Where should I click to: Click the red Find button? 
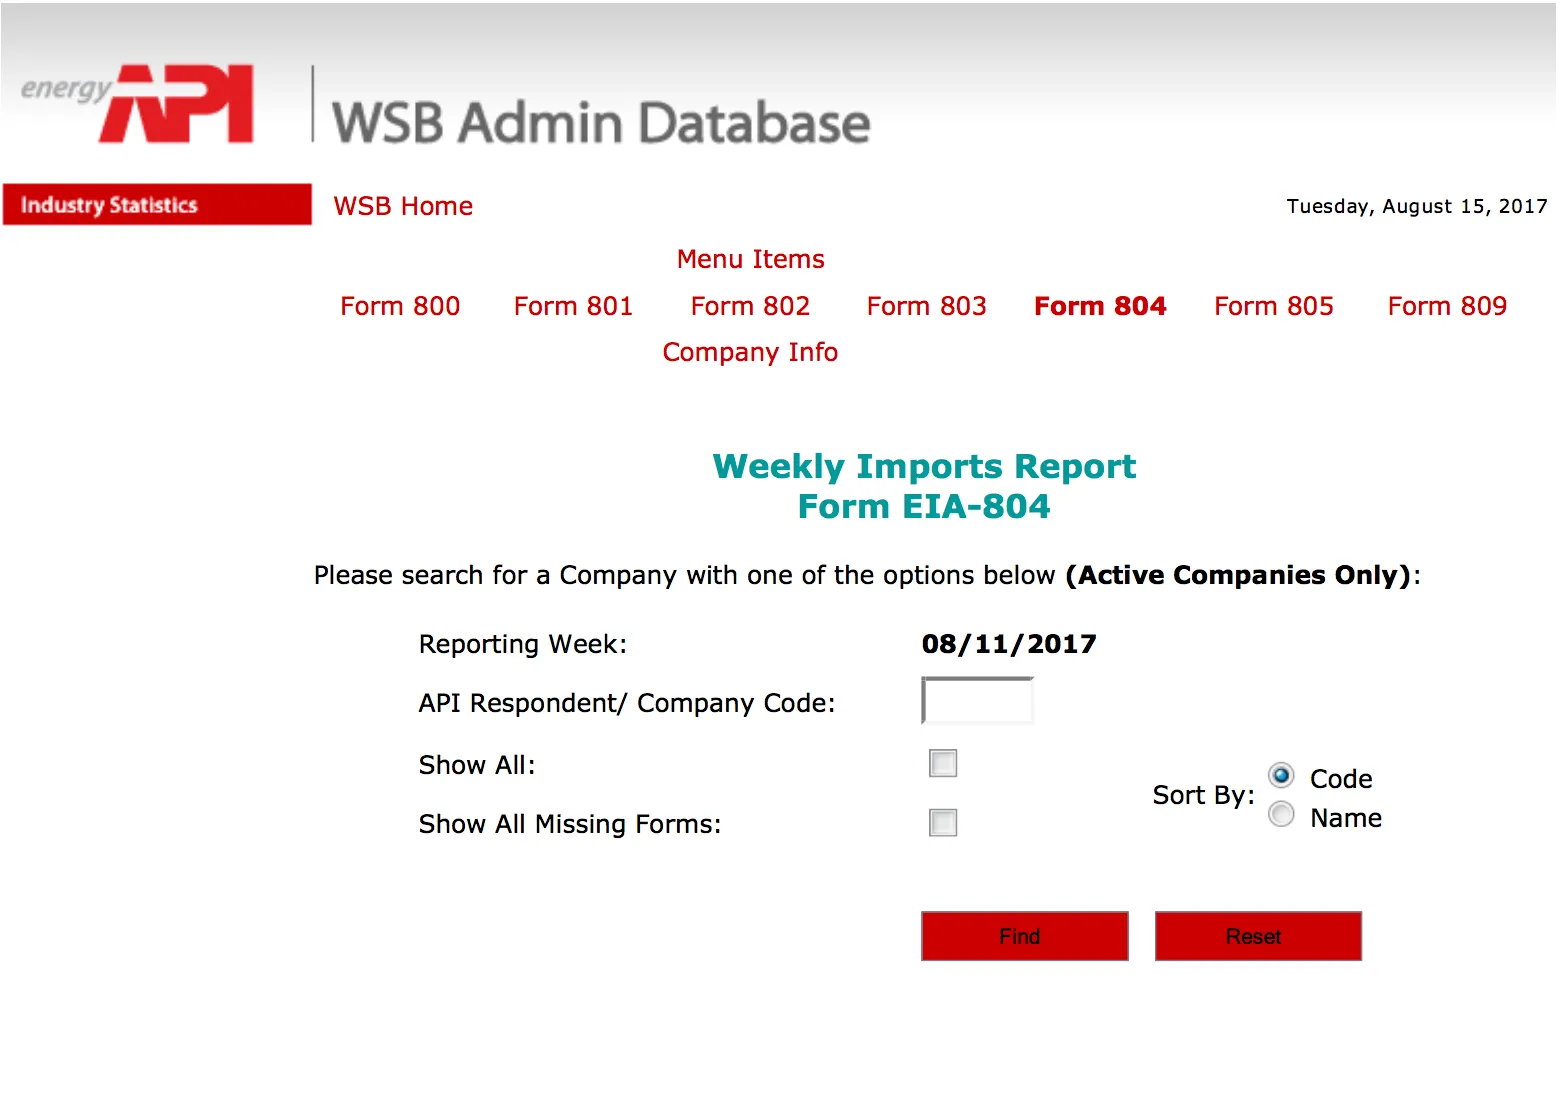click(x=1024, y=936)
